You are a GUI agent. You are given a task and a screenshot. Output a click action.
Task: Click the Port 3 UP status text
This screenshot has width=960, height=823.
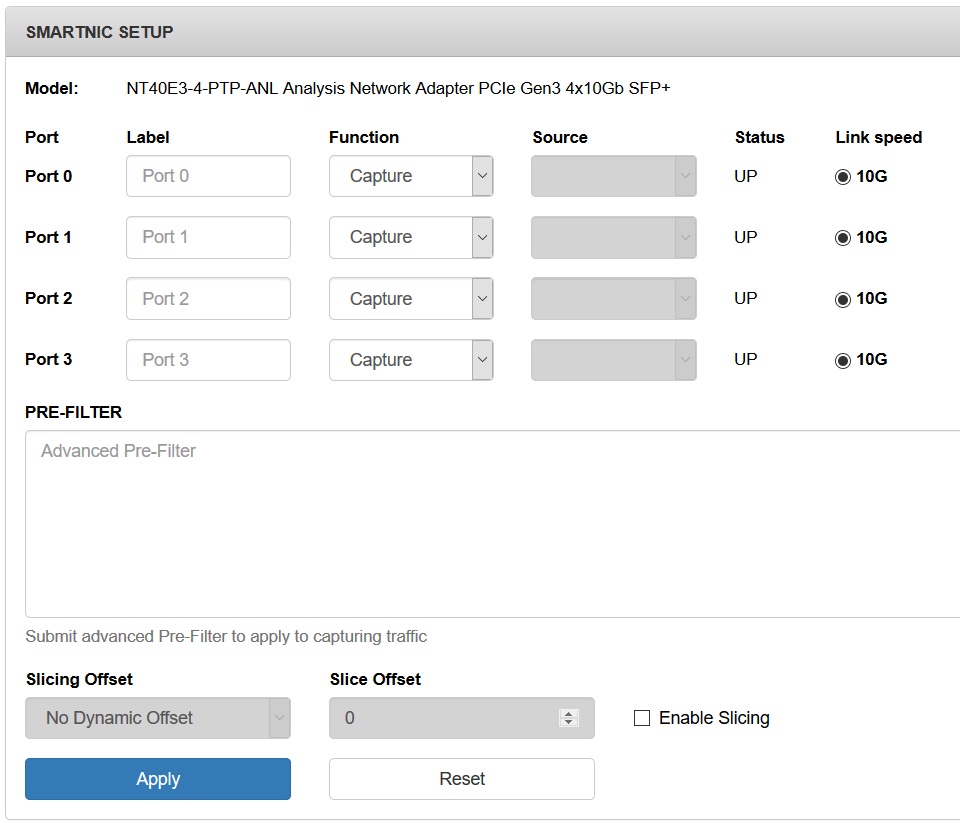pyautogui.click(x=746, y=359)
